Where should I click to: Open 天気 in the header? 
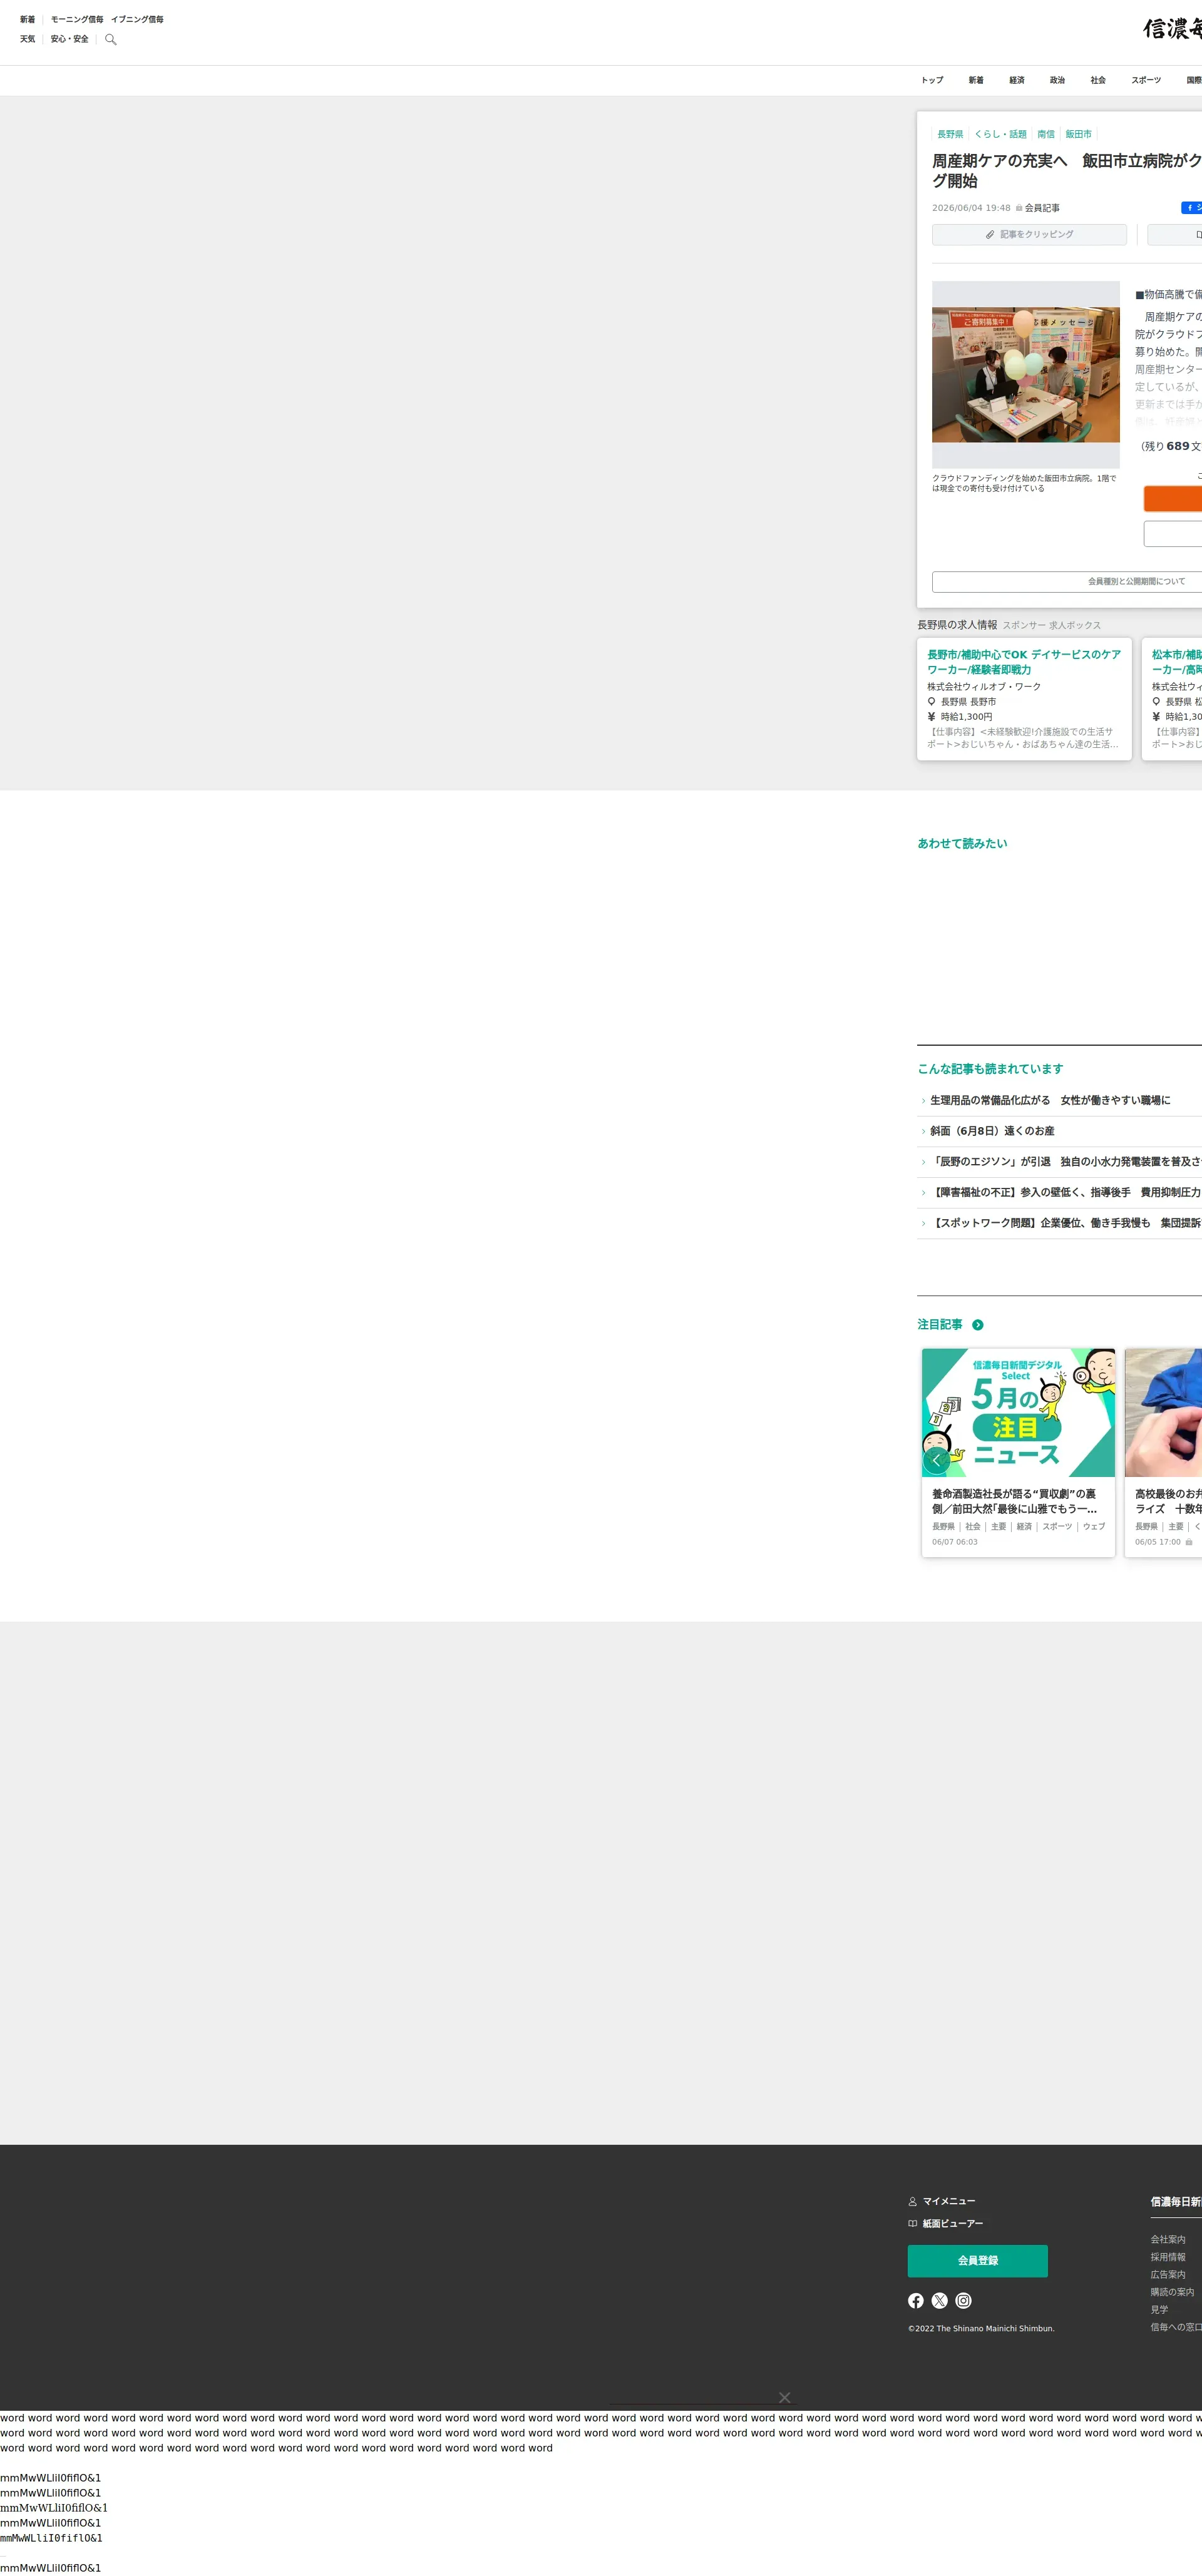28,40
